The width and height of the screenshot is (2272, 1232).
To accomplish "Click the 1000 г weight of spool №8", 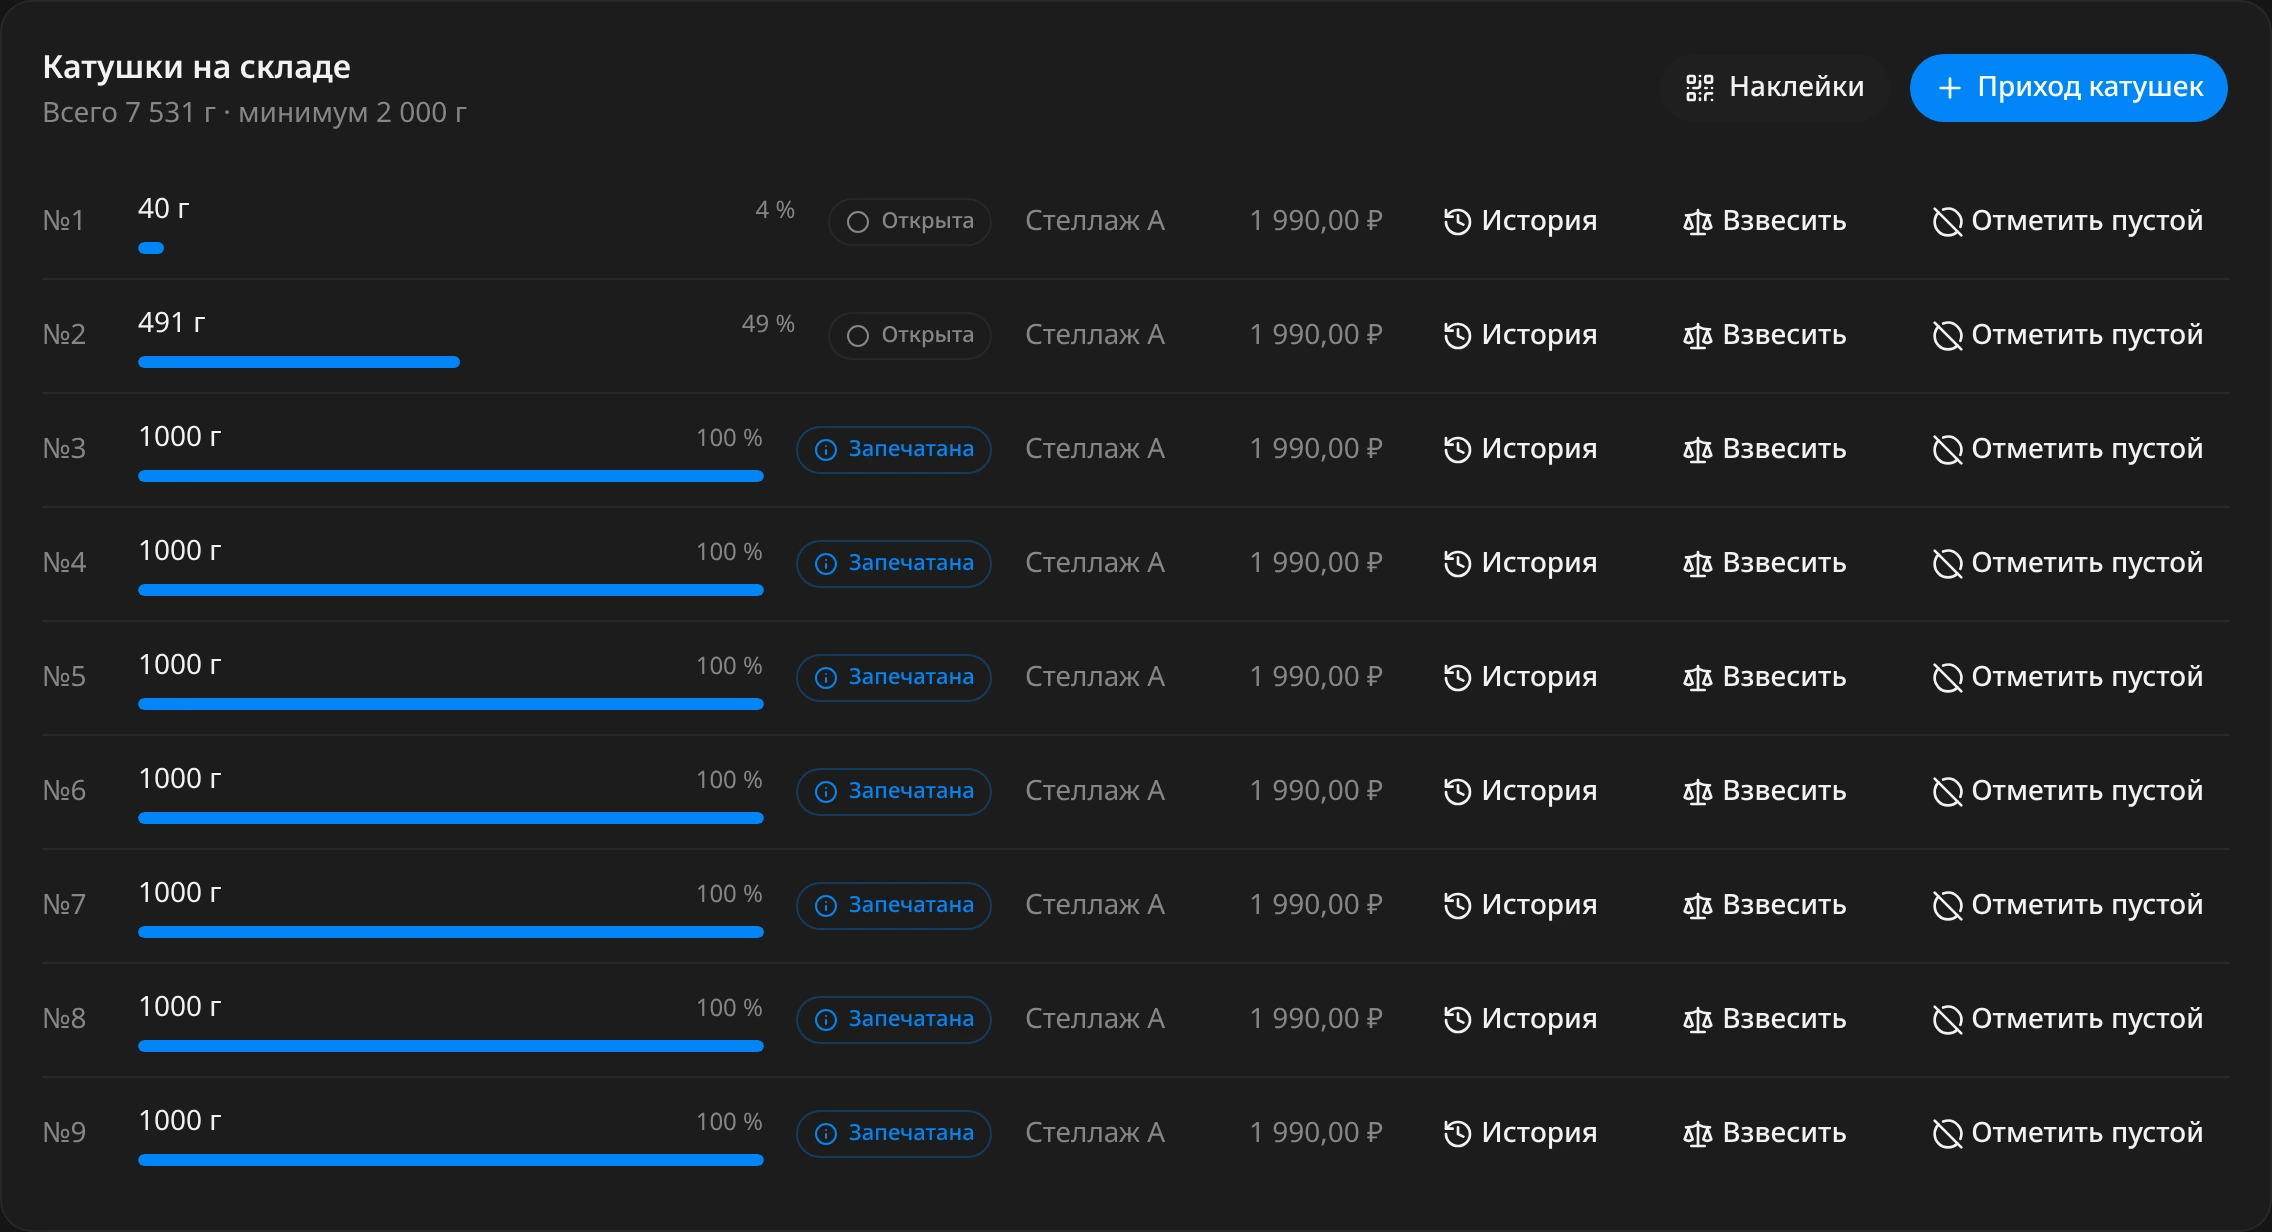I will click(180, 1007).
